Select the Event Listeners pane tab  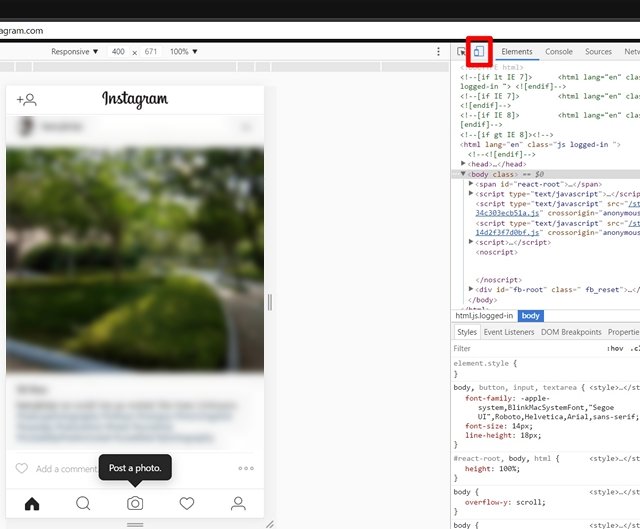(509, 332)
